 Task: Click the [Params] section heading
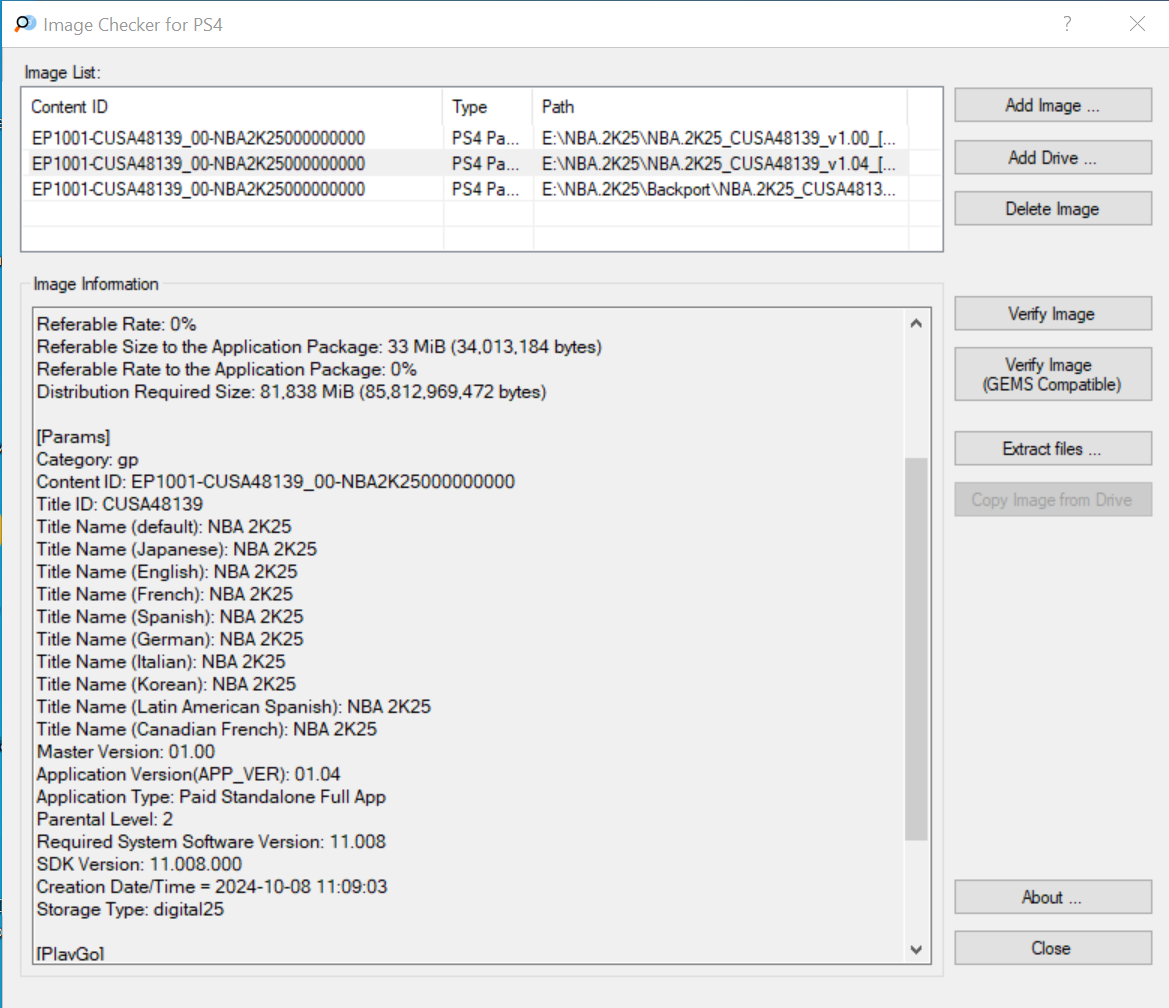pos(74,436)
